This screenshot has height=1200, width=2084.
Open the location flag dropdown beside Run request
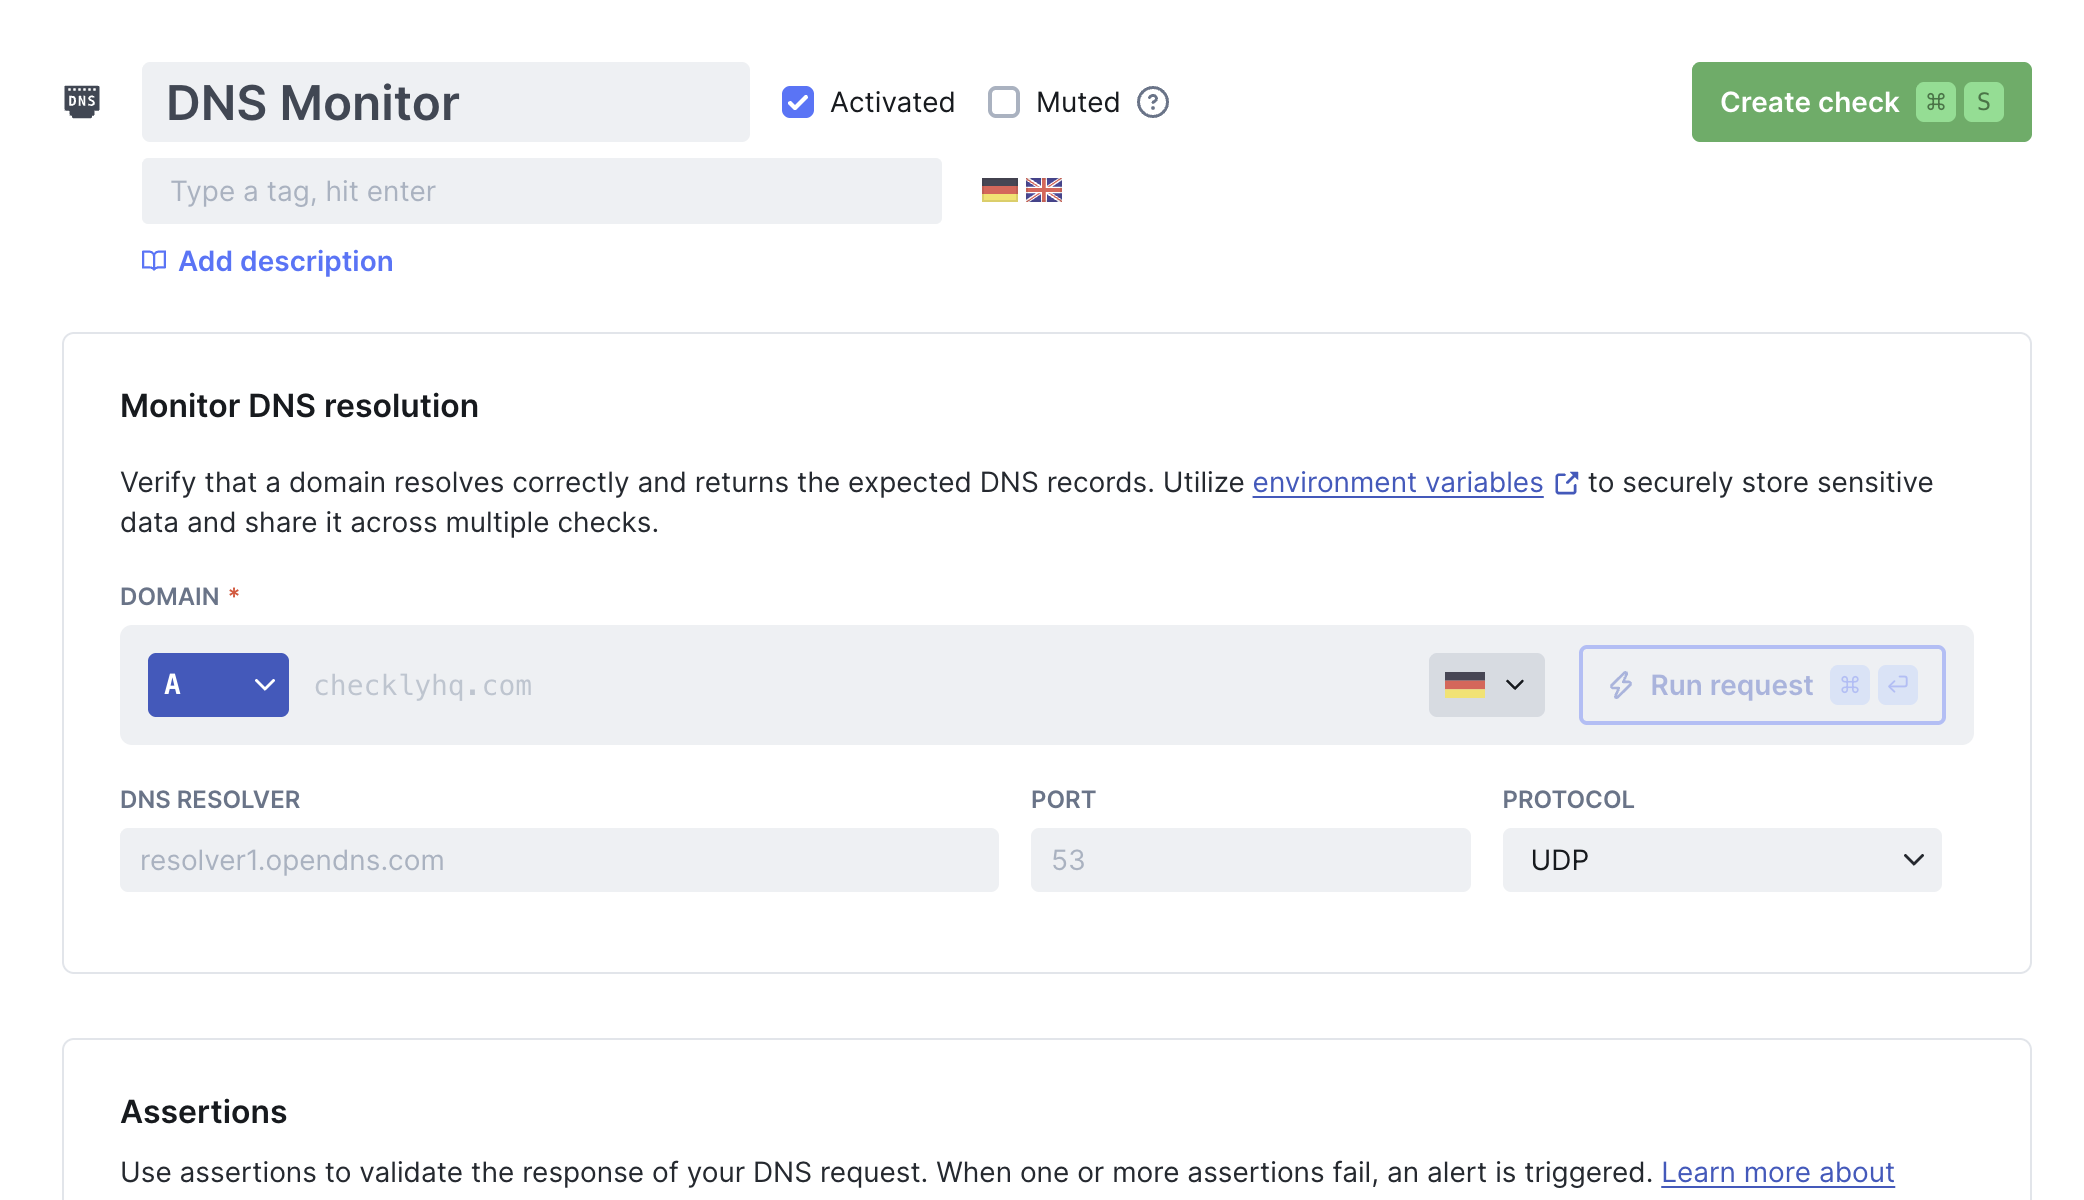point(1486,685)
